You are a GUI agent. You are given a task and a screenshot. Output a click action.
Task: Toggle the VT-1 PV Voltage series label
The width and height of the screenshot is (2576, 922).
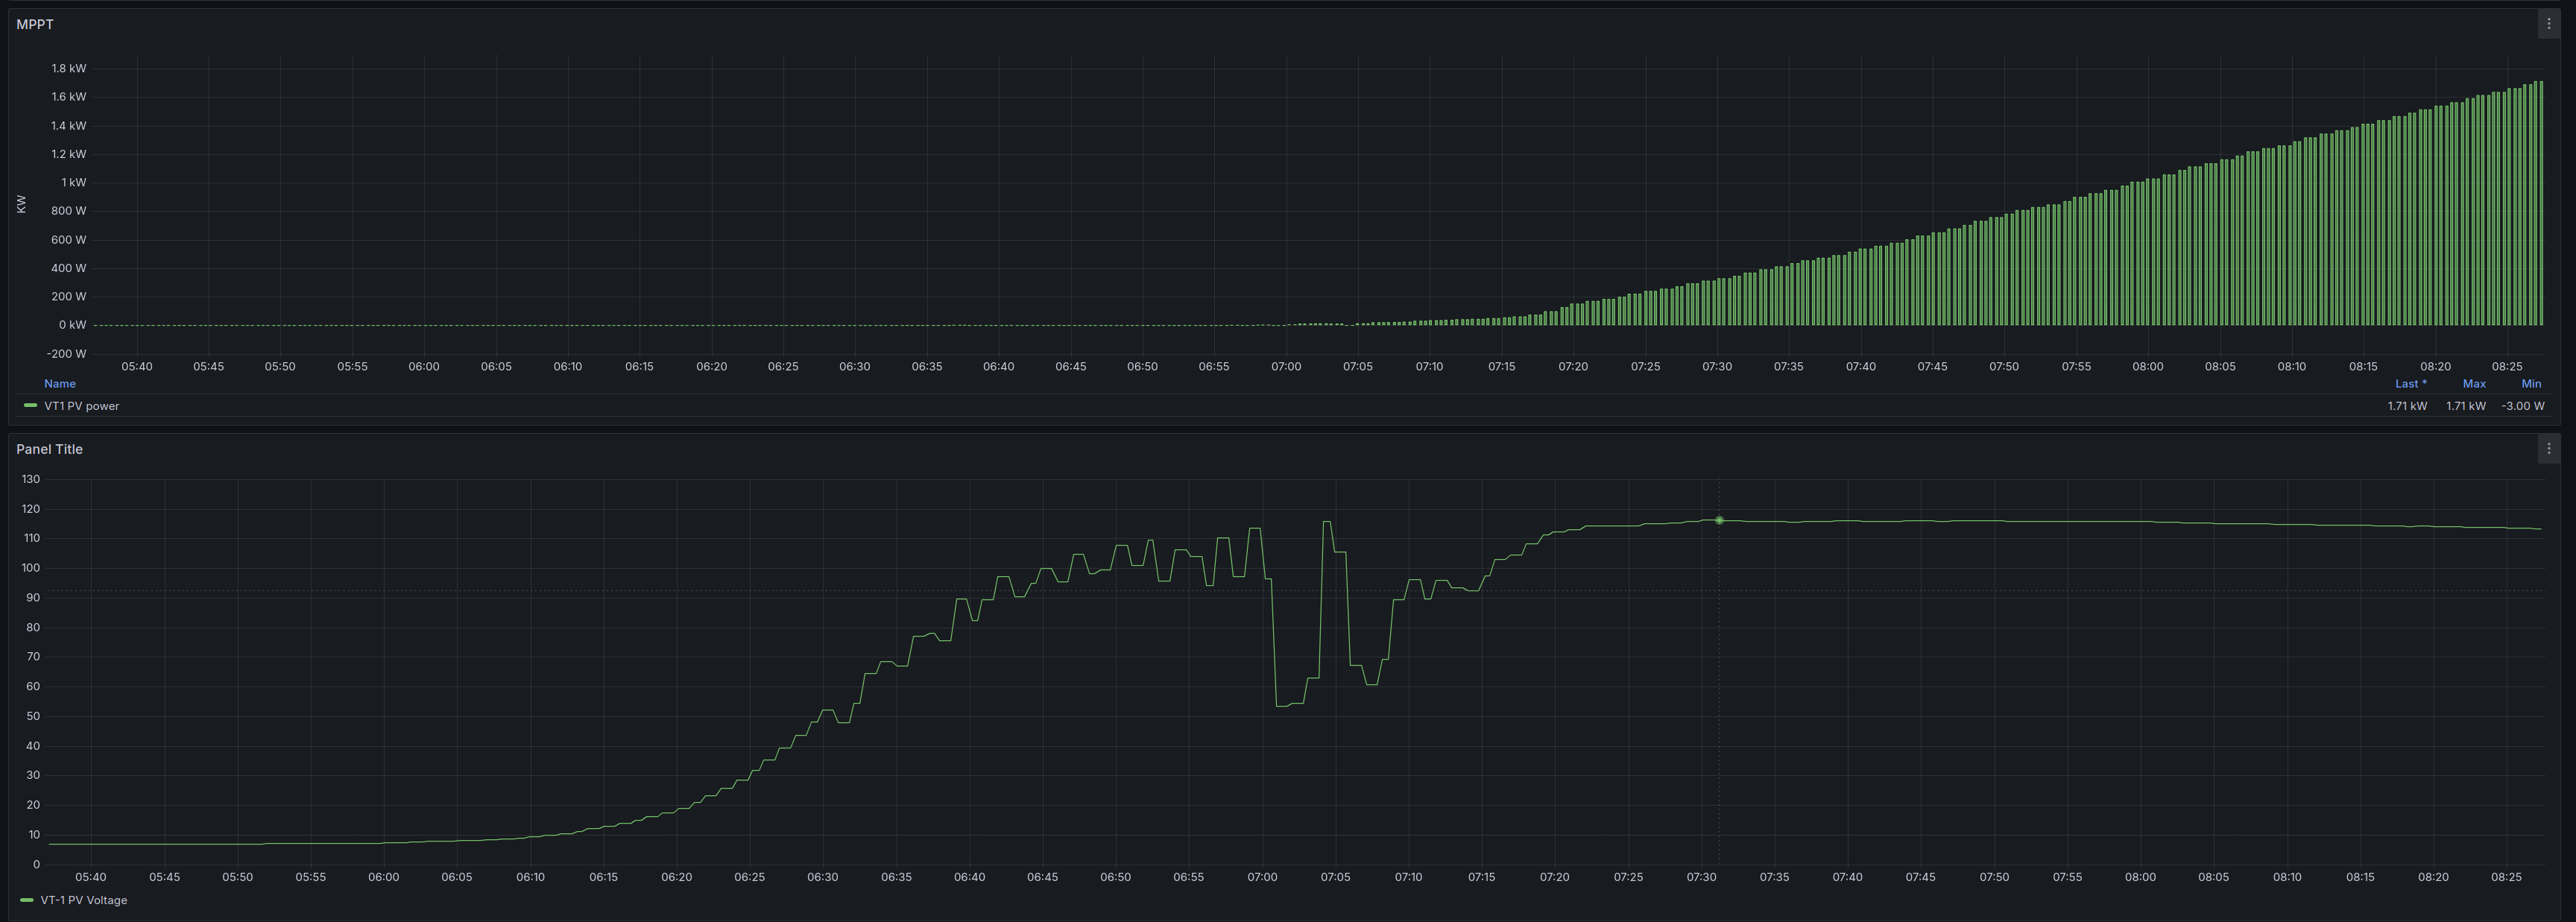point(83,900)
